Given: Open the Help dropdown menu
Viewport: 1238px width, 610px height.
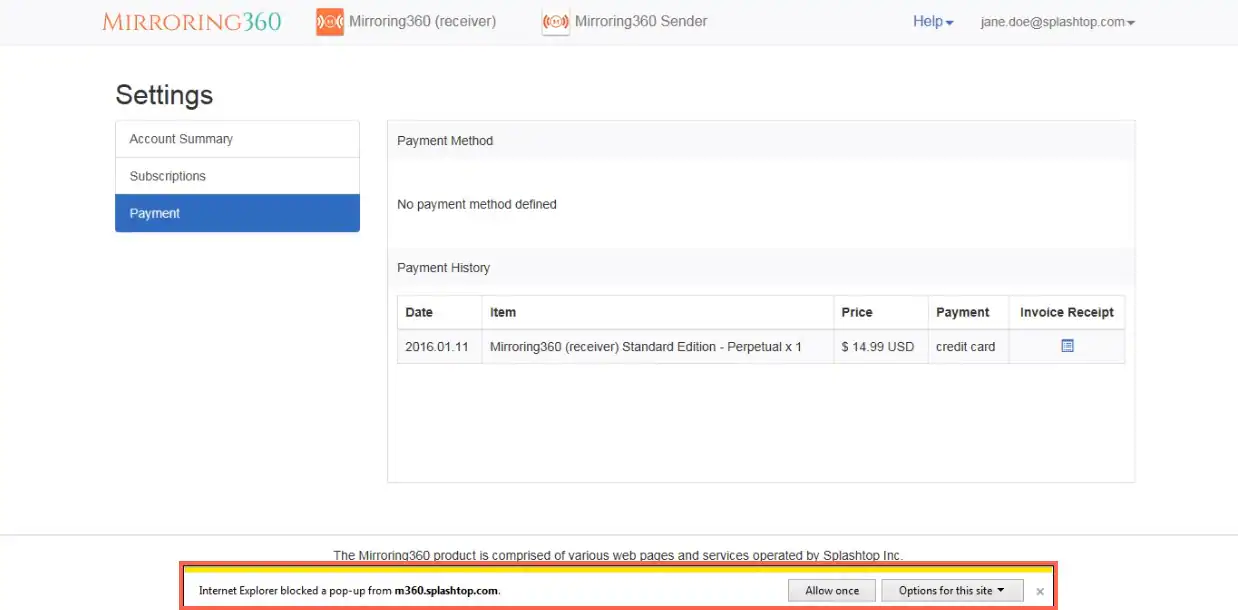Looking at the screenshot, I should 933,22.
